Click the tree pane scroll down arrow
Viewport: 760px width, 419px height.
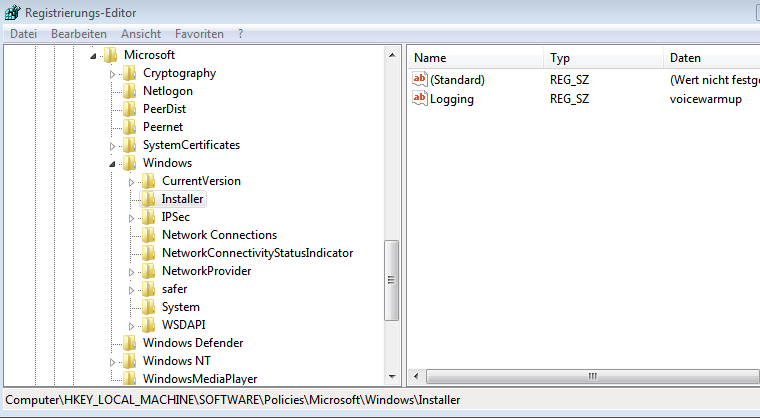pyautogui.click(x=392, y=376)
